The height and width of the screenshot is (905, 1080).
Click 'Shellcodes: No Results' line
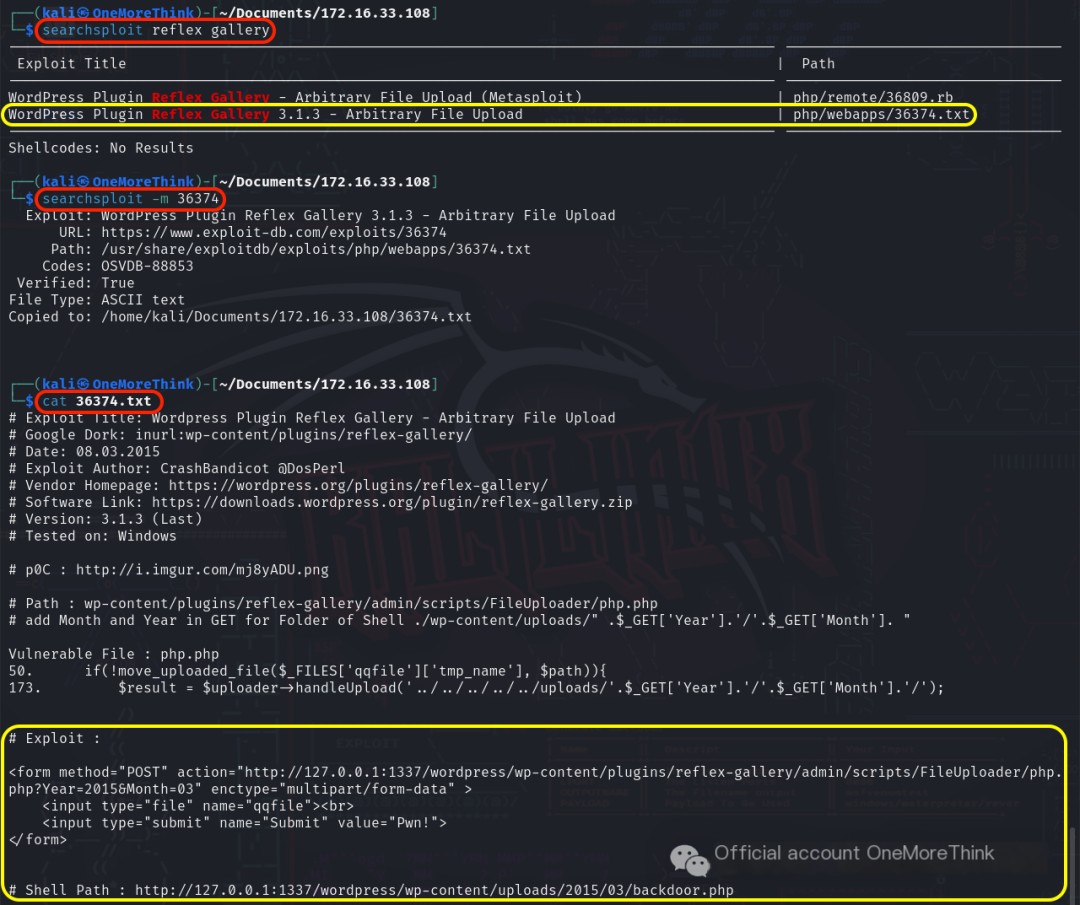[x=101, y=148]
